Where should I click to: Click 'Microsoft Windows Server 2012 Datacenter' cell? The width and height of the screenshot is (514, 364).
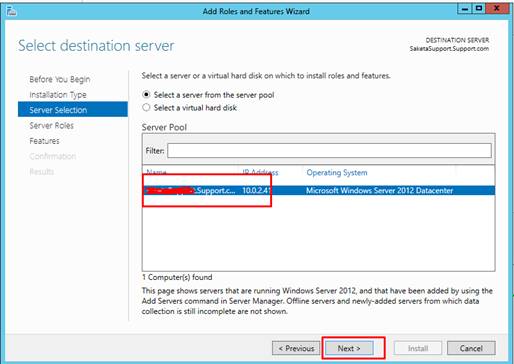coord(379,190)
